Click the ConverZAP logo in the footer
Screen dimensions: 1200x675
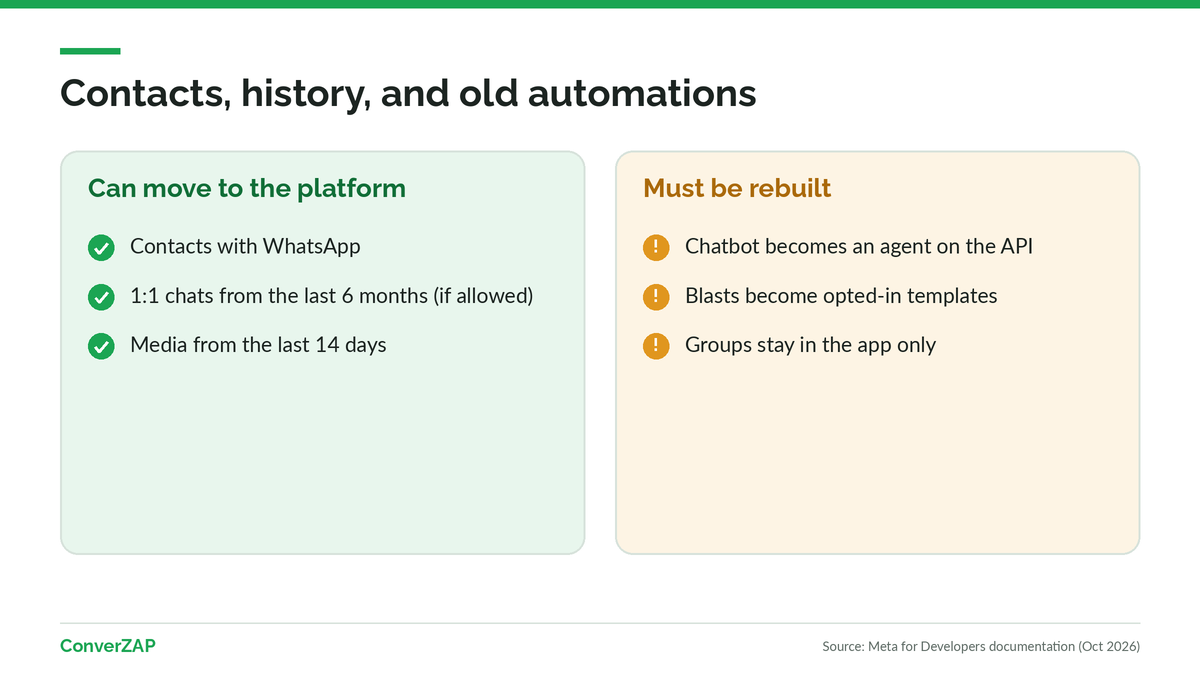108,646
